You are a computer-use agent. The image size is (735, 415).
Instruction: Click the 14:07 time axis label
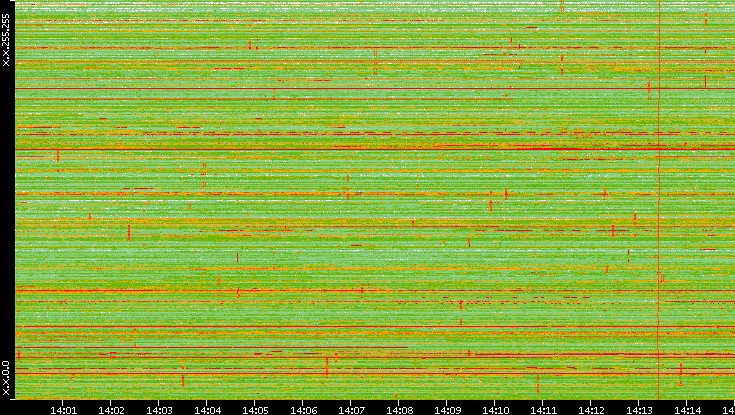pyautogui.click(x=351, y=410)
